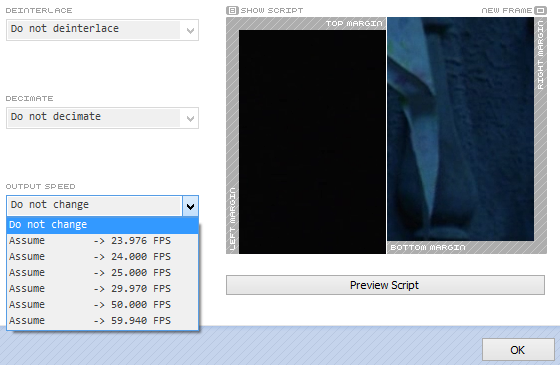Open the Decimate dropdown
Image resolution: width=560 pixels, height=365 pixels.
[102, 118]
